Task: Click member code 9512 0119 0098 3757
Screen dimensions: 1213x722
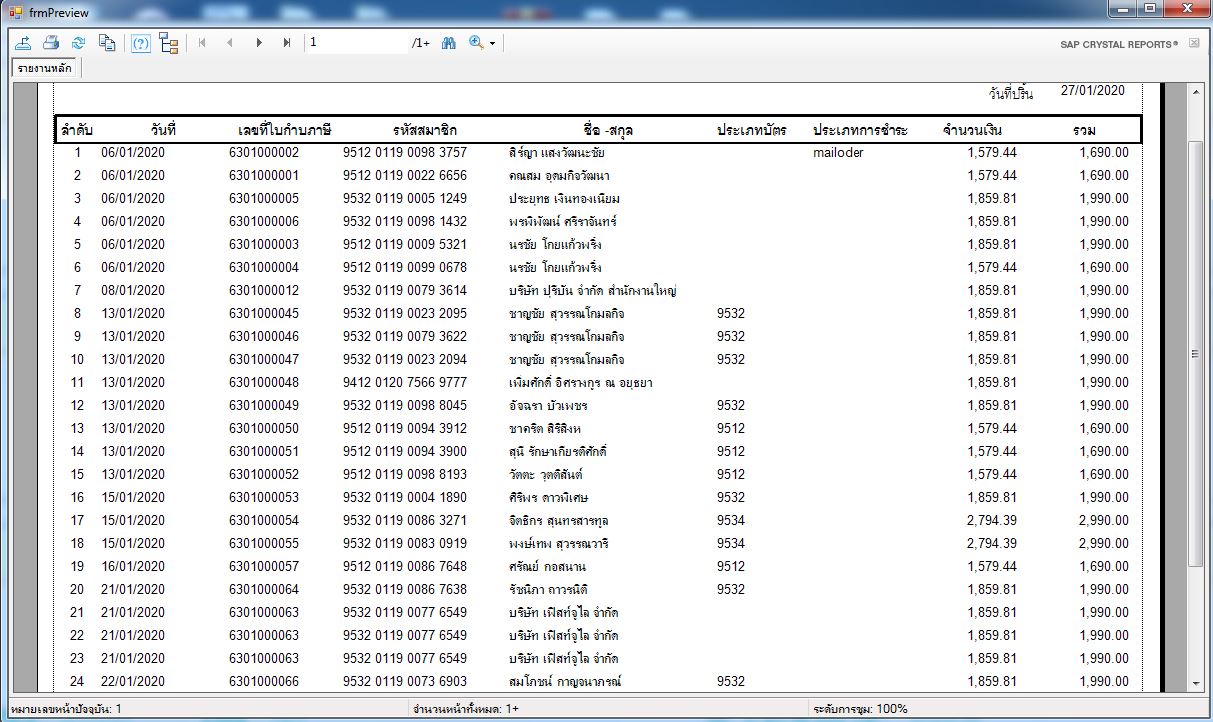Action: [x=405, y=153]
